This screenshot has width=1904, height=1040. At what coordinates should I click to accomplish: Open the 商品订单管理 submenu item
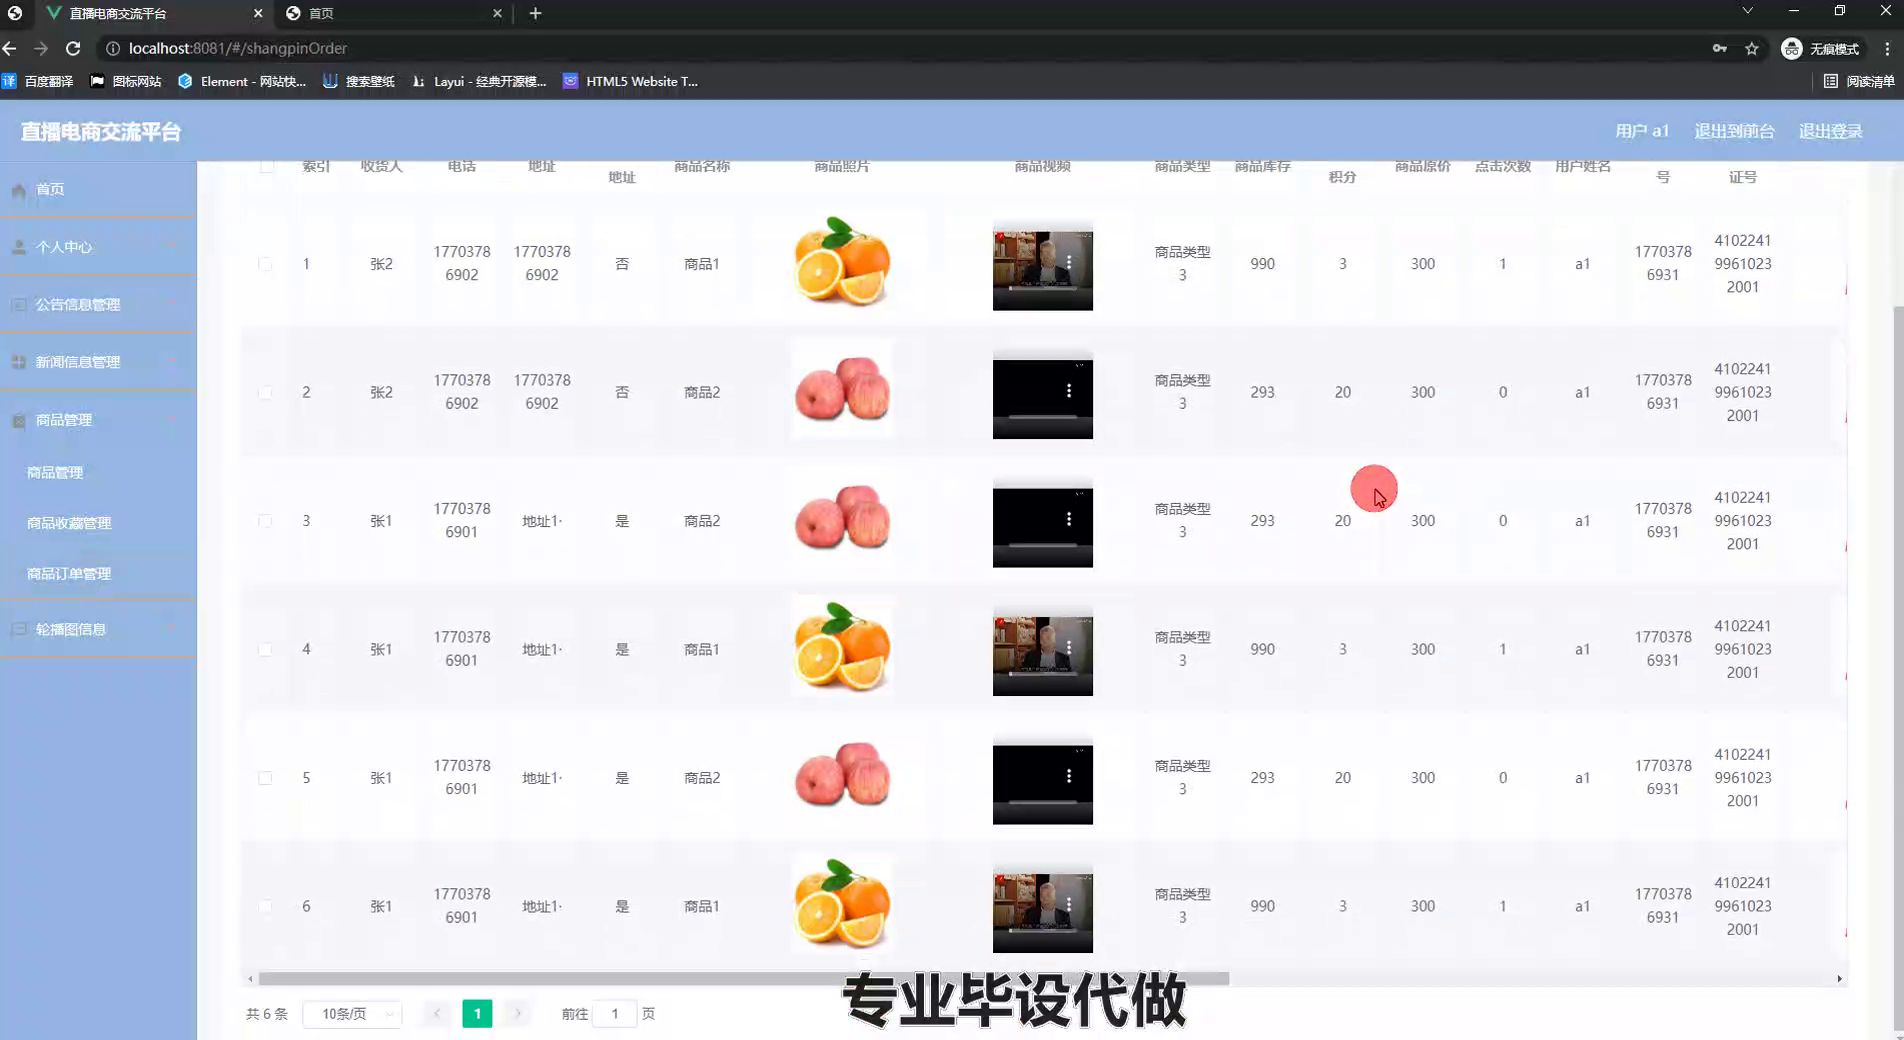(x=69, y=574)
